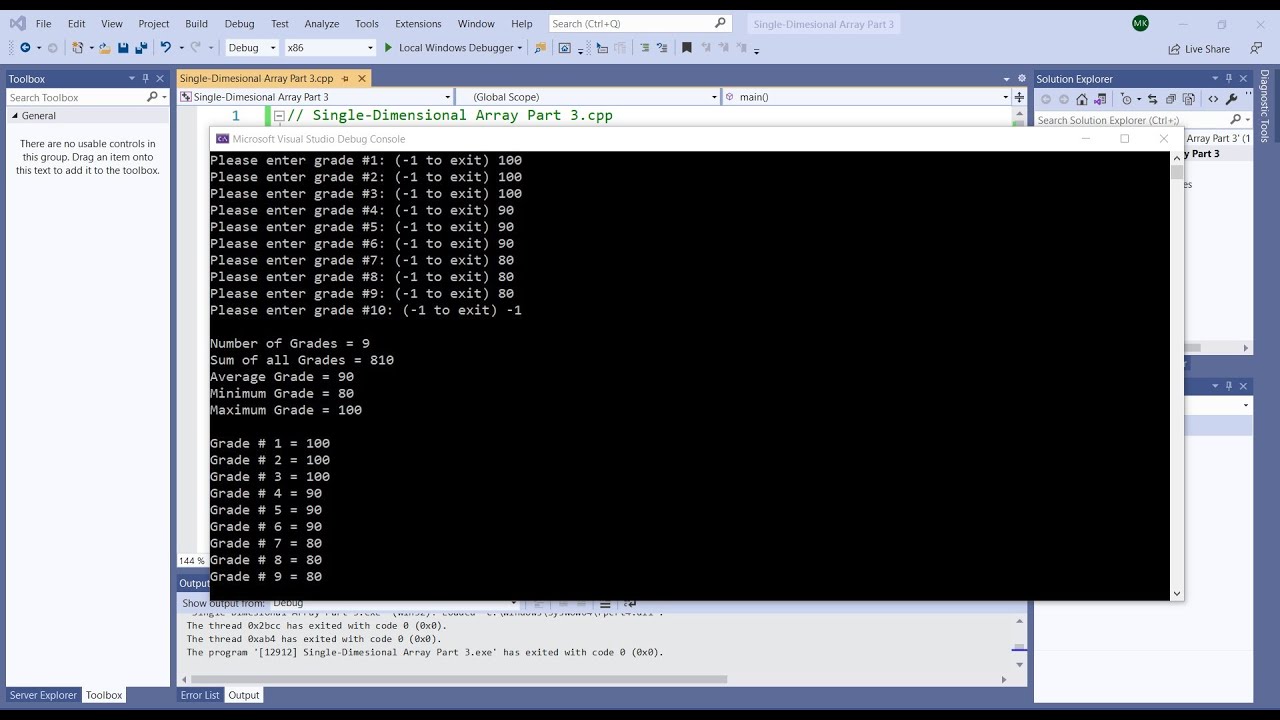Click the New Project toolbar icon
The image size is (1280, 720).
76,47
